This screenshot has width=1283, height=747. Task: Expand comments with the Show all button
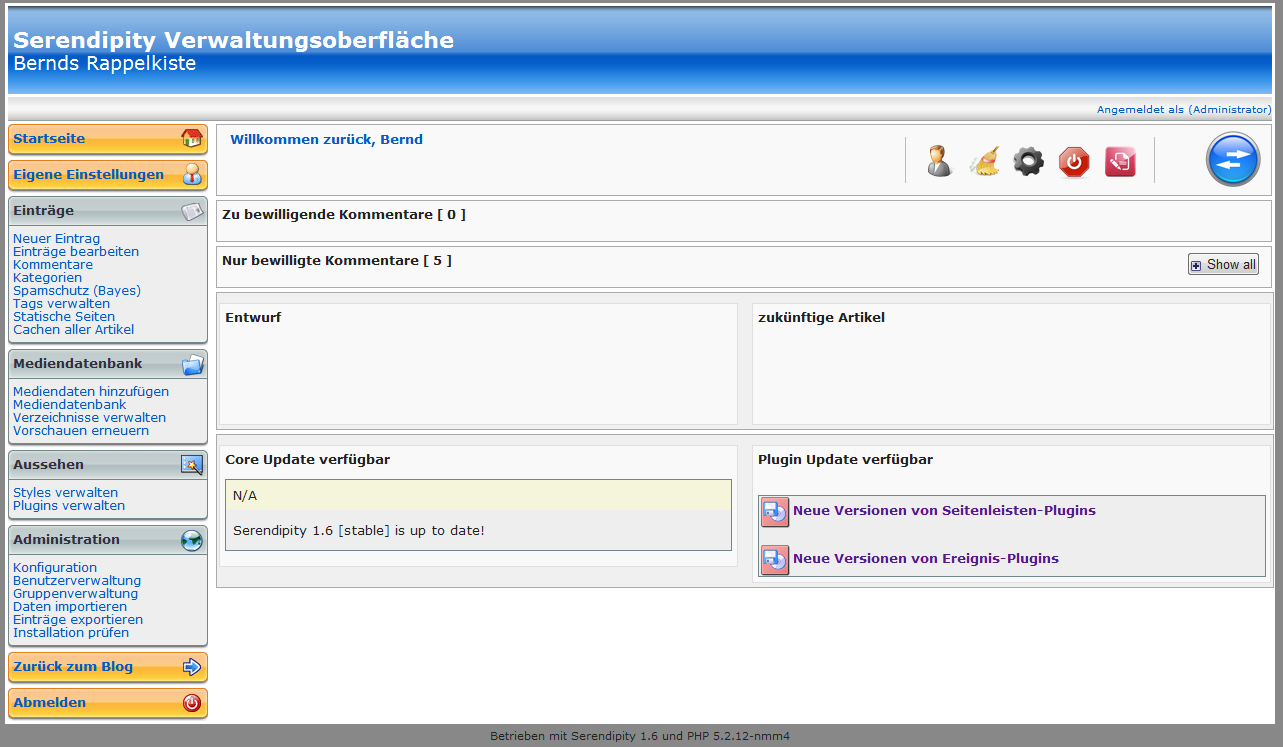pos(1223,265)
